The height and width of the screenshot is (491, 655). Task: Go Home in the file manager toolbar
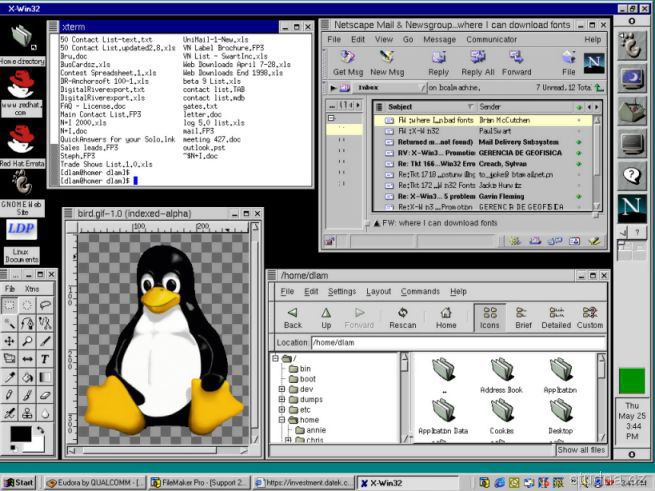(x=446, y=316)
